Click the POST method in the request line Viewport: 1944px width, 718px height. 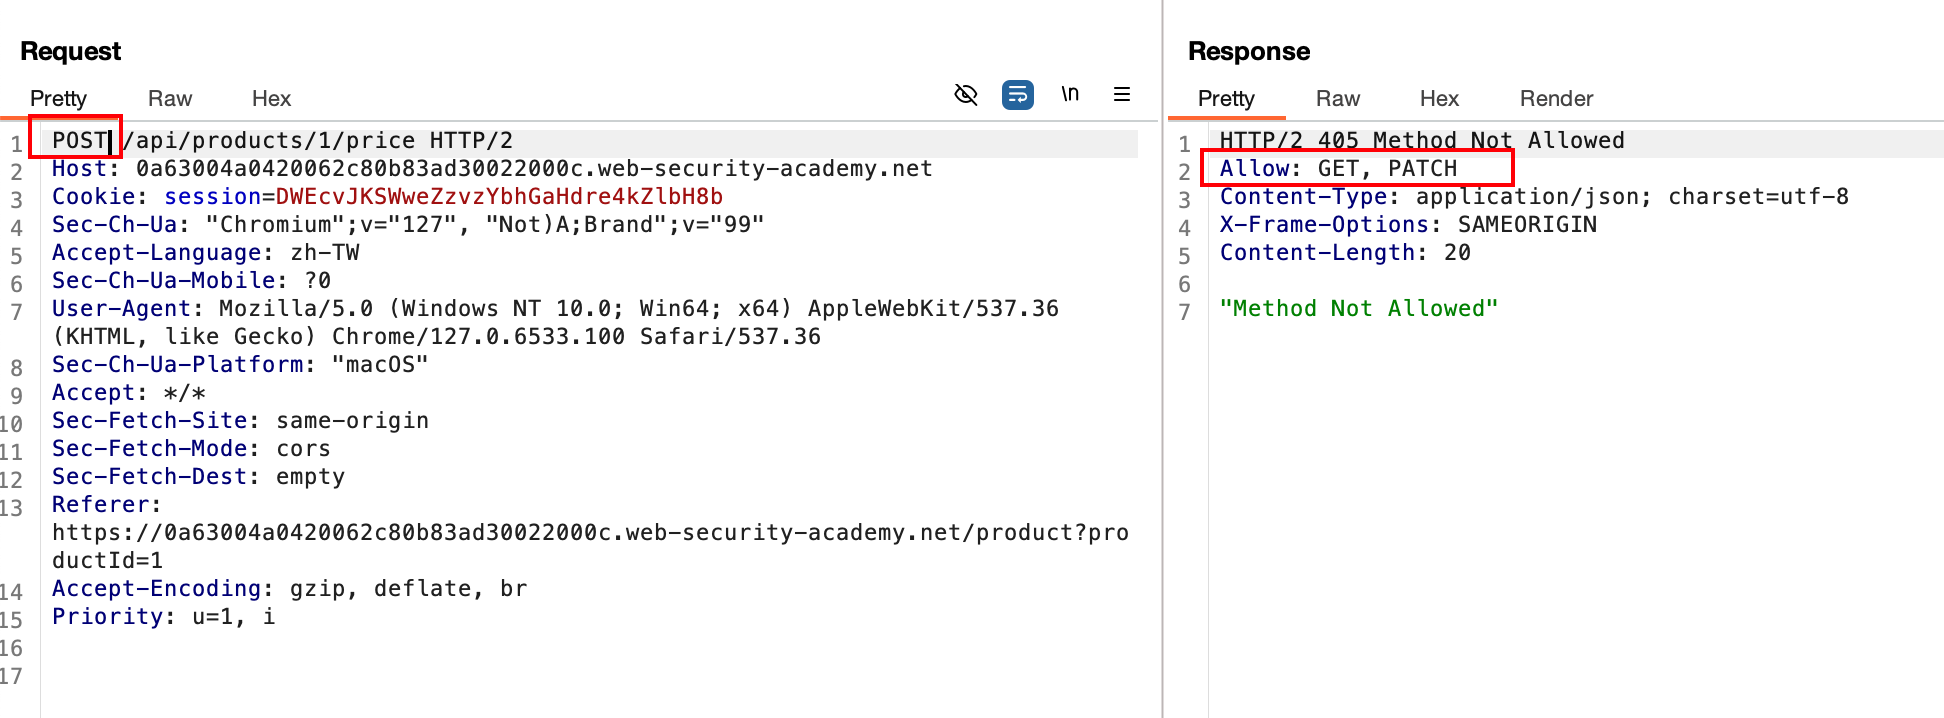(79, 141)
